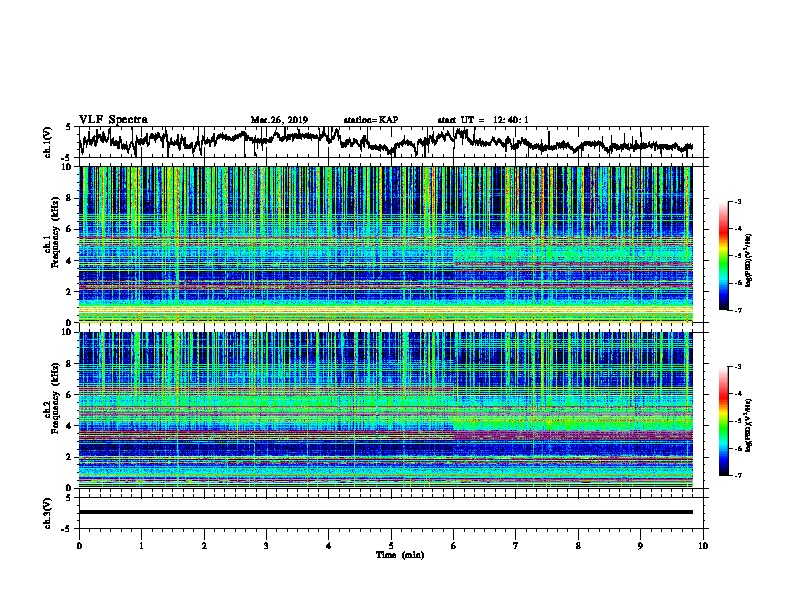
Task: Click the time axis tick label "3"
Action: coord(266,546)
